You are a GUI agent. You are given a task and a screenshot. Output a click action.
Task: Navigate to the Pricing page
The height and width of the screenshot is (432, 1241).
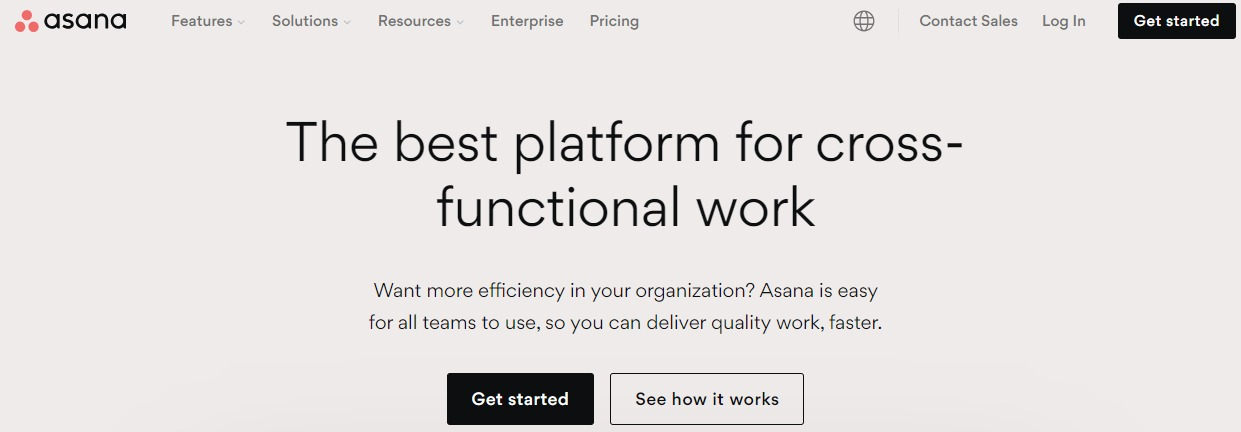pos(614,21)
